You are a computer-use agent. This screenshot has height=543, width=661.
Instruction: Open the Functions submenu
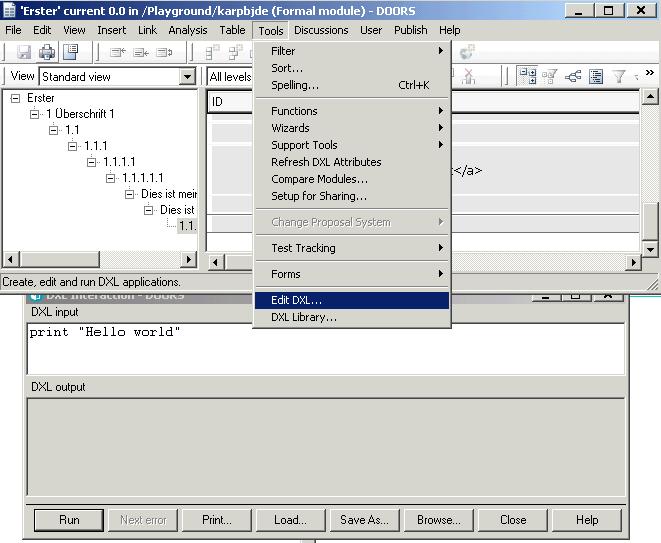352,111
